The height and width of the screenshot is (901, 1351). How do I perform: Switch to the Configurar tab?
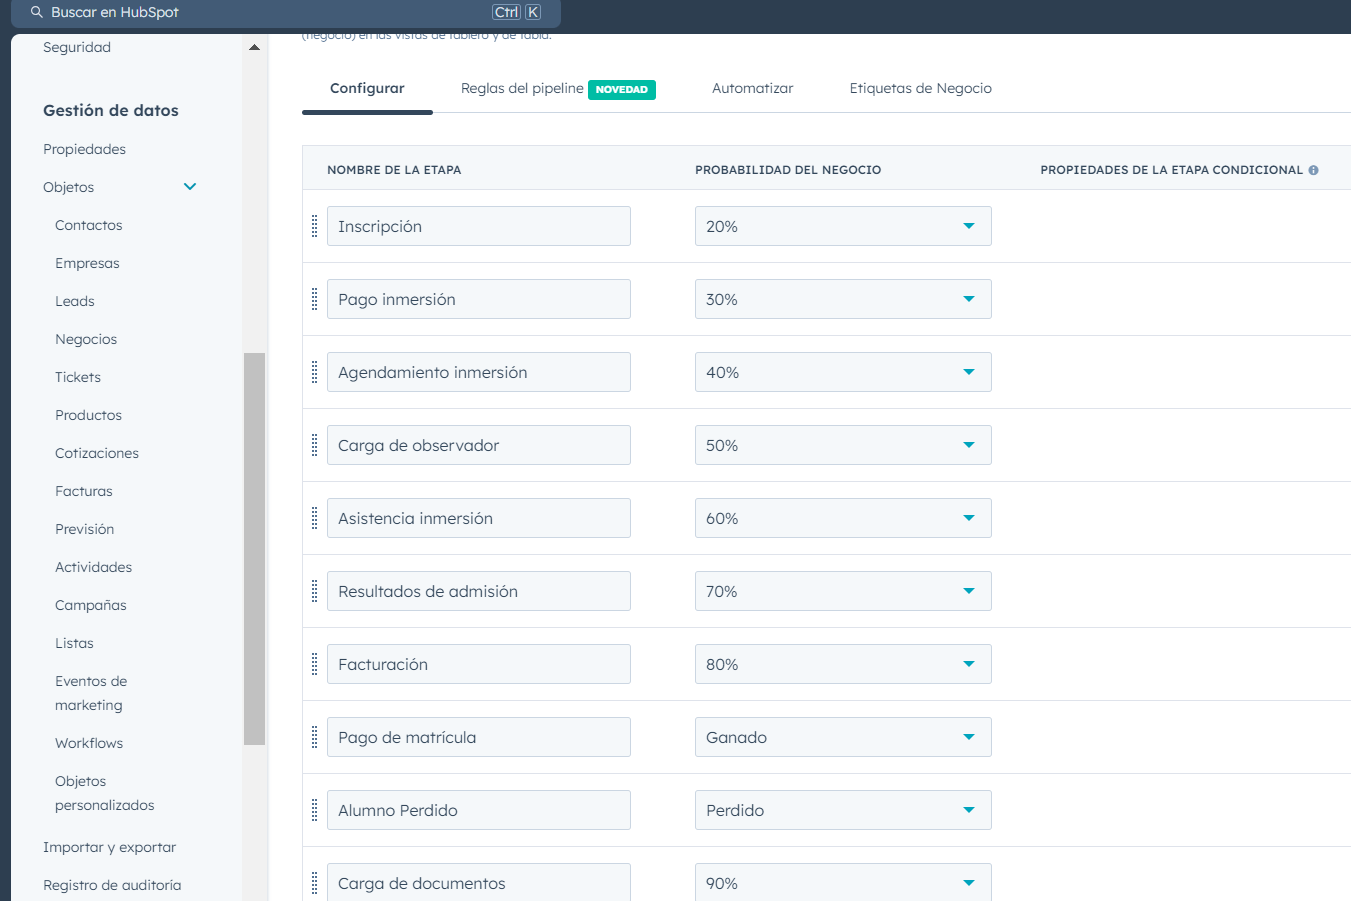(367, 88)
